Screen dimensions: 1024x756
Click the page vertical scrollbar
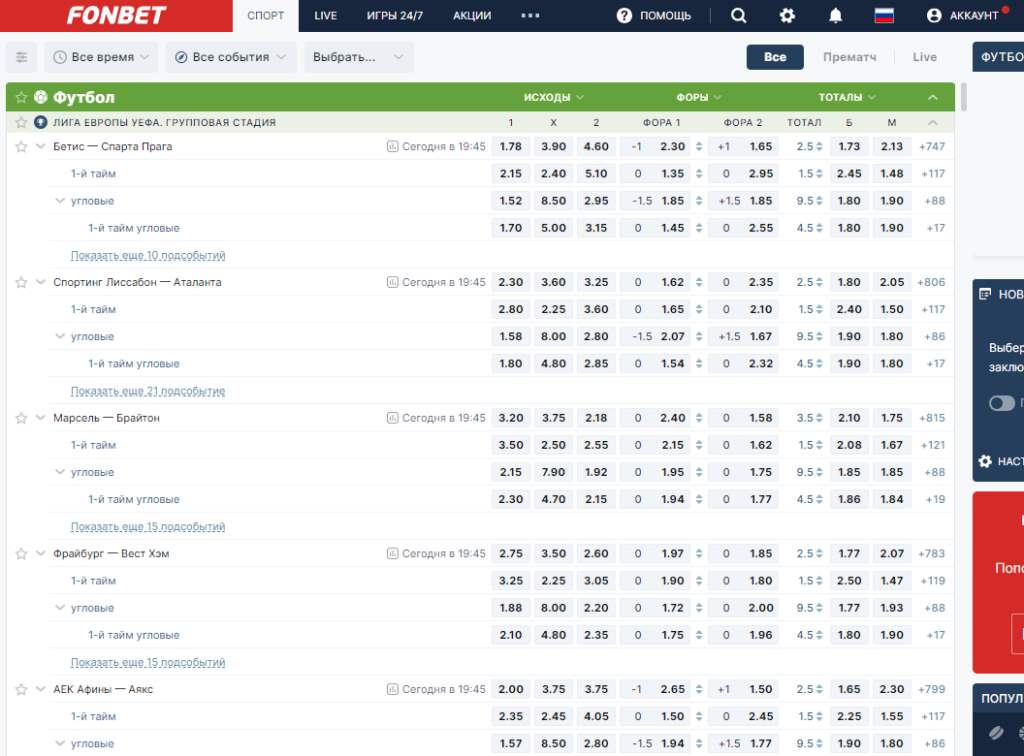tap(963, 97)
